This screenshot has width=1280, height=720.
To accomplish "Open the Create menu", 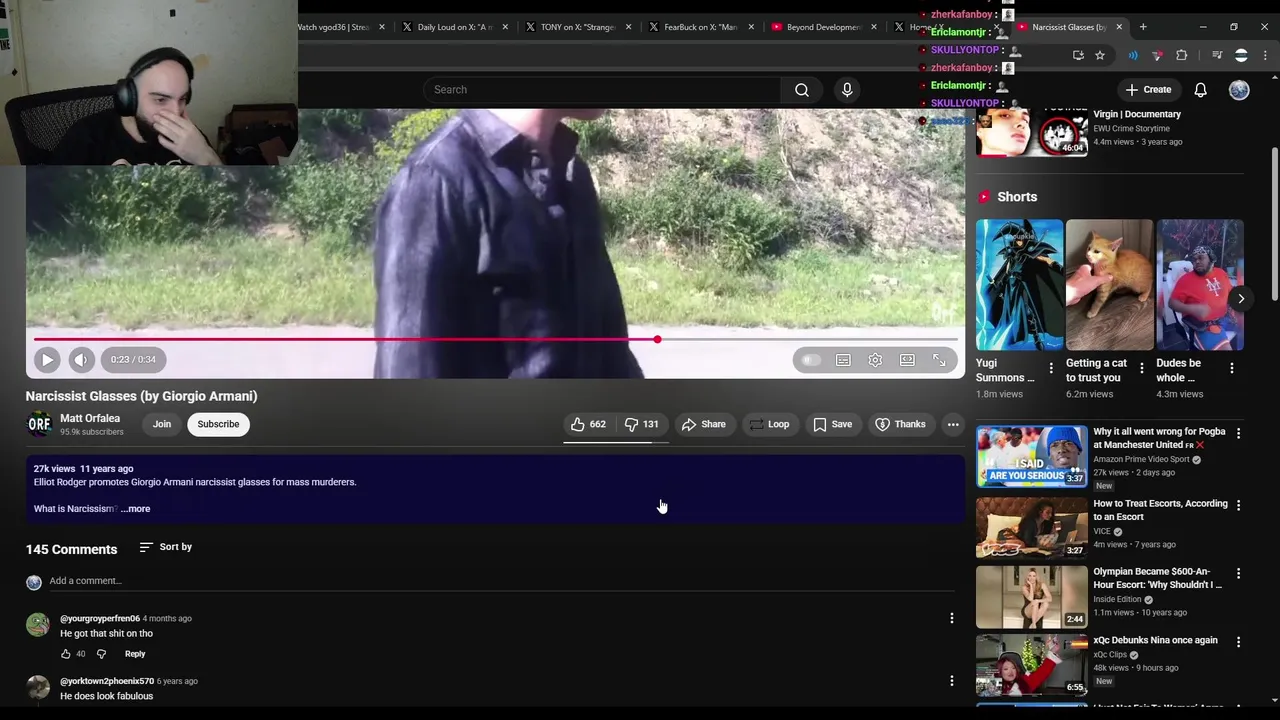I will [x=1148, y=90].
